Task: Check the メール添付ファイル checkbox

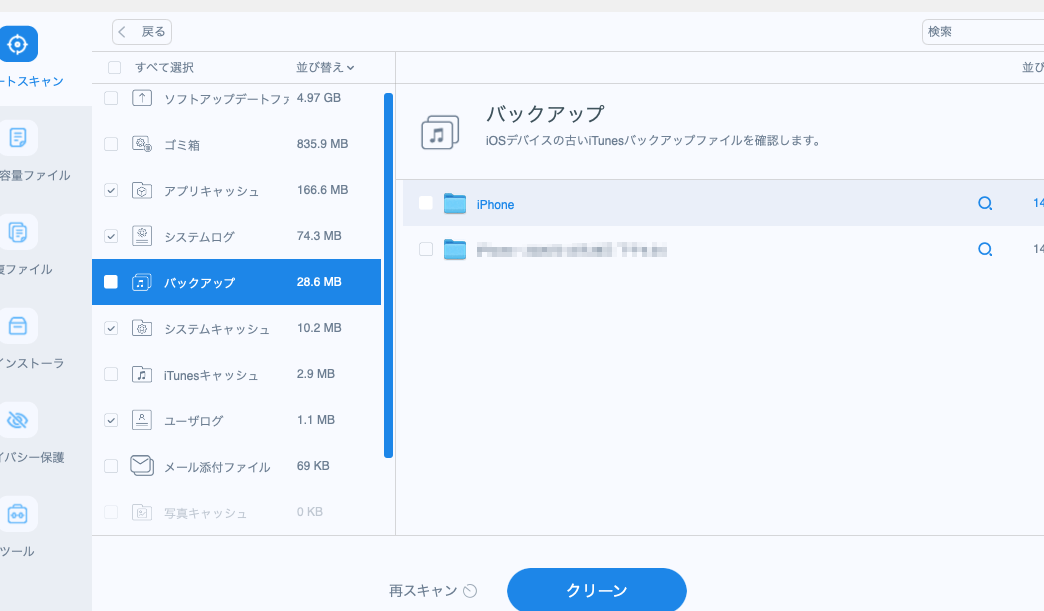Action: coord(111,466)
